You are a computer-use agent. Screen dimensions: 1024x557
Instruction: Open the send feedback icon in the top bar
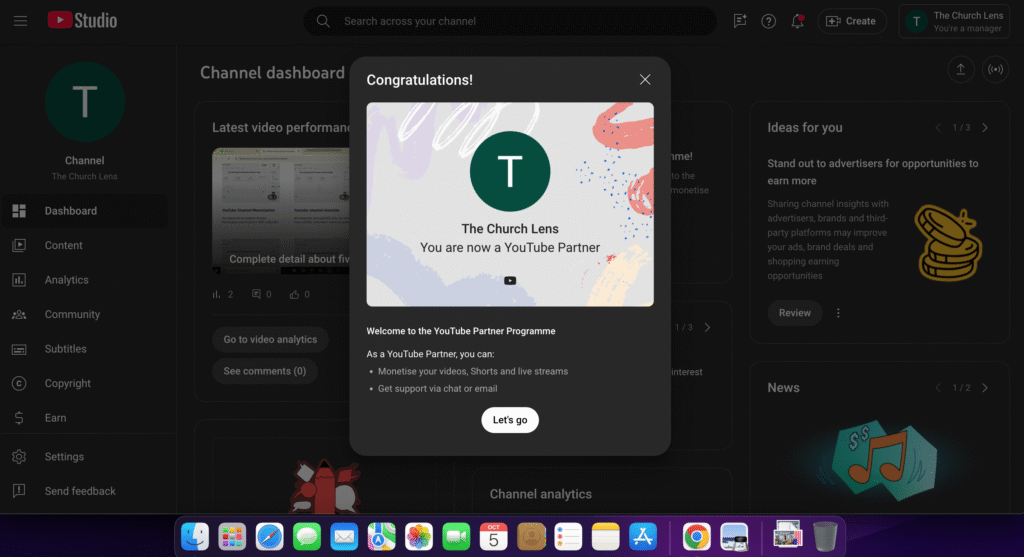(x=740, y=21)
